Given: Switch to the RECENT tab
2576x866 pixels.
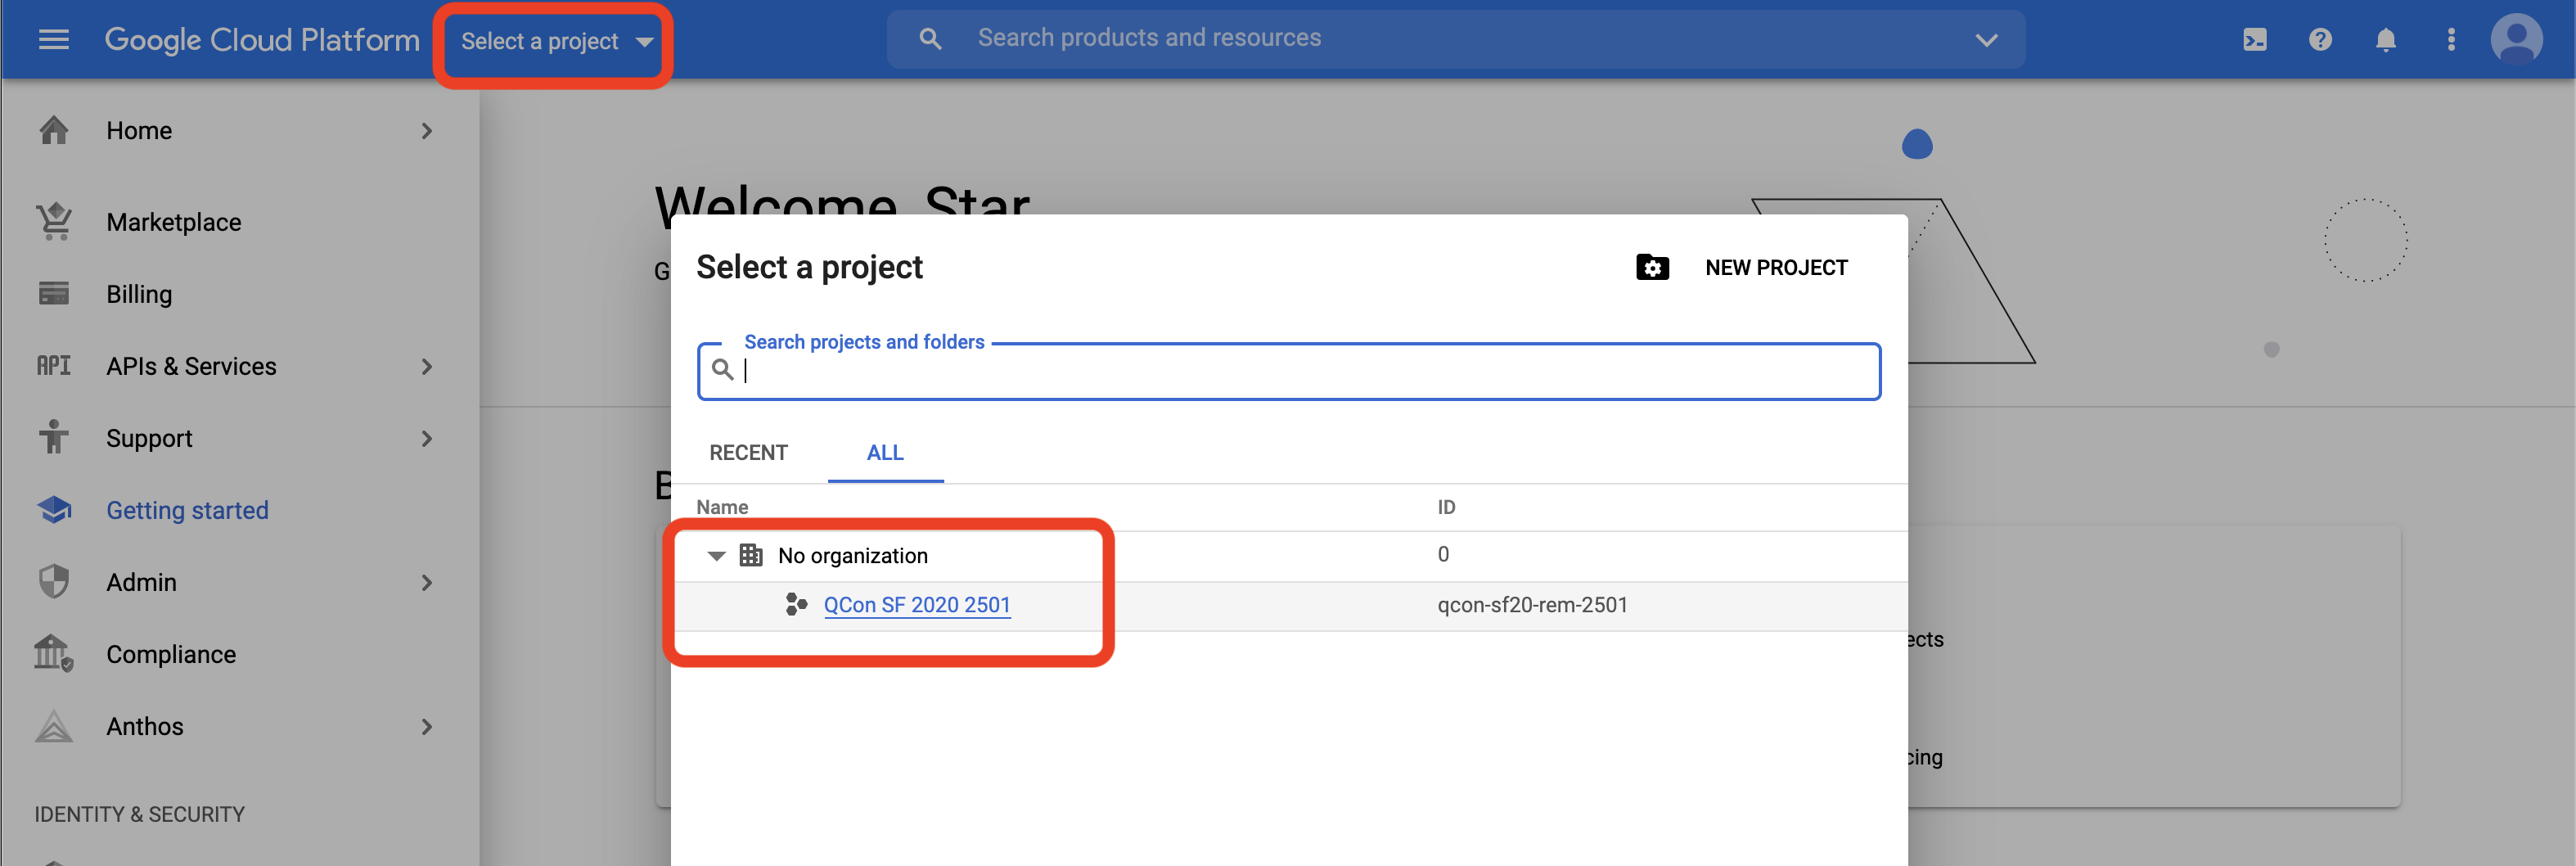Looking at the screenshot, I should pyautogui.click(x=748, y=453).
